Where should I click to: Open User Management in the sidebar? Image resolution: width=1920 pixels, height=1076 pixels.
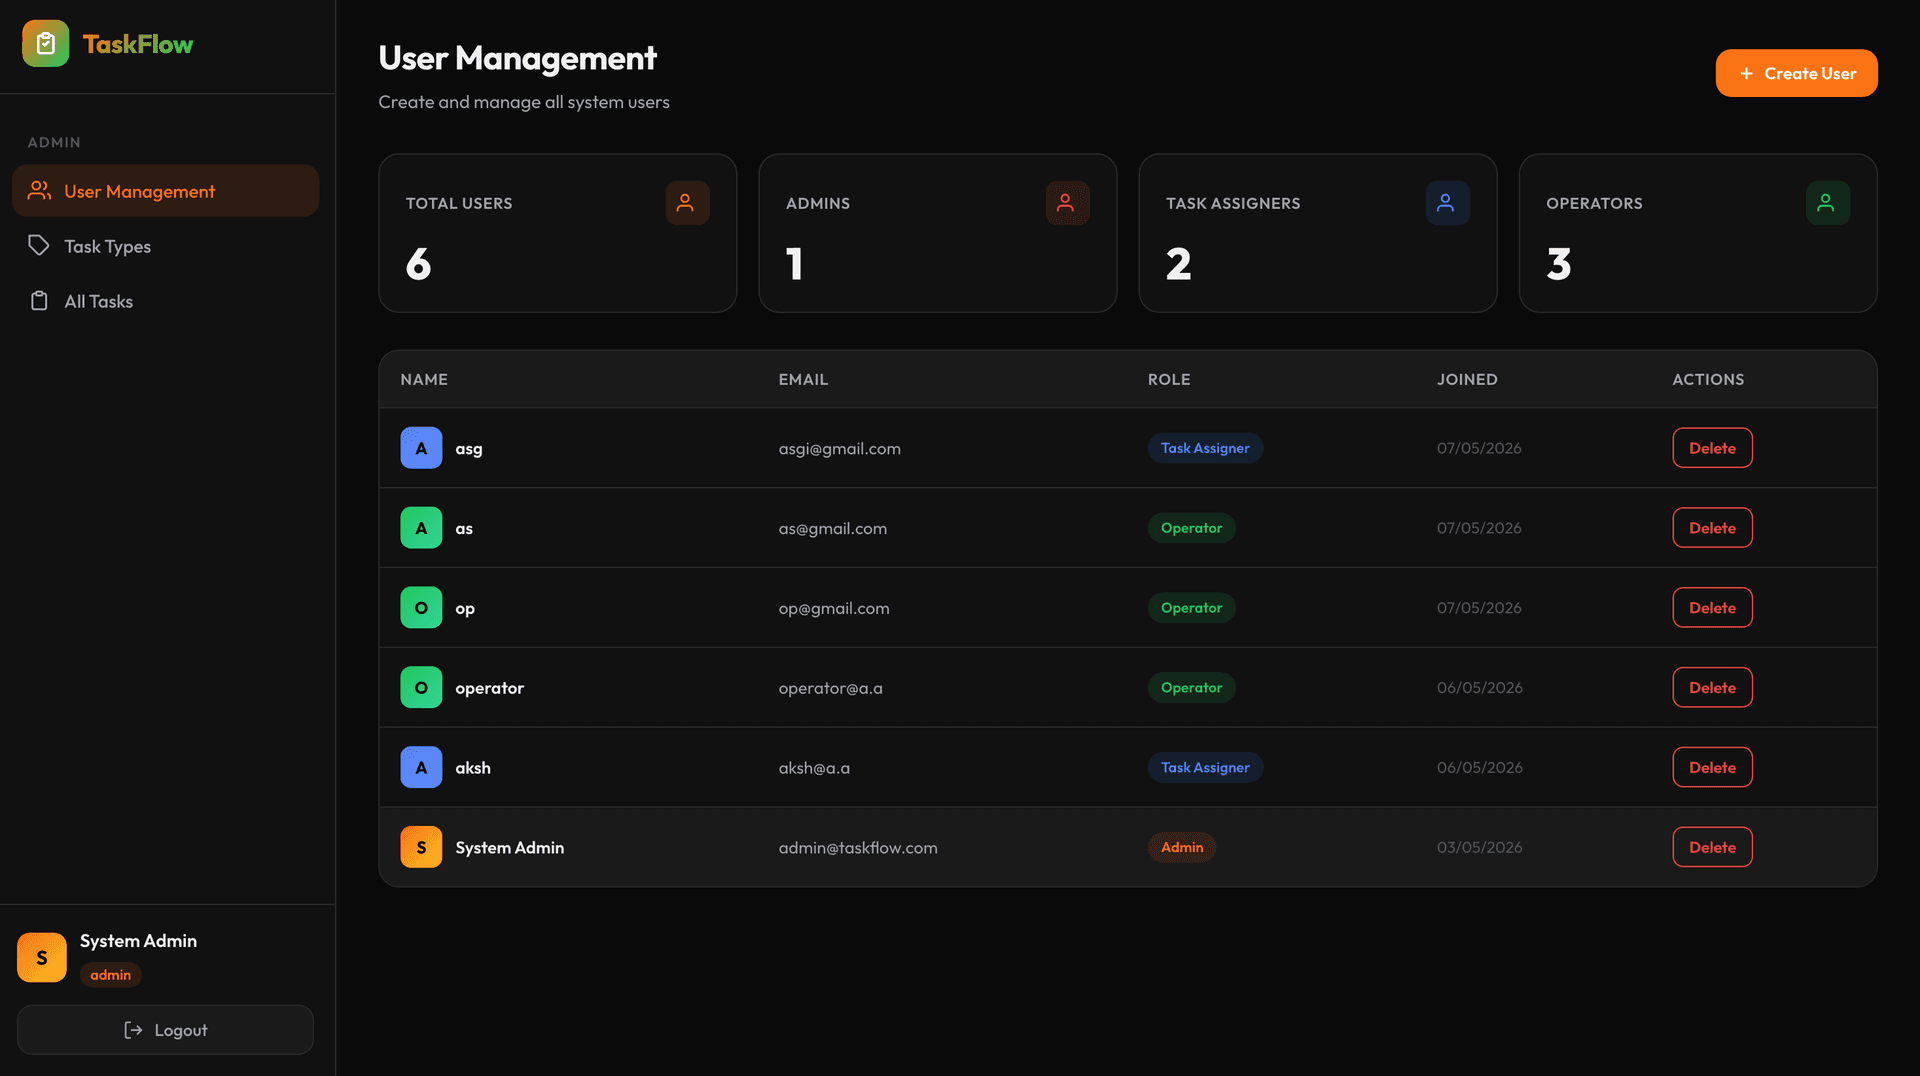[x=165, y=191]
